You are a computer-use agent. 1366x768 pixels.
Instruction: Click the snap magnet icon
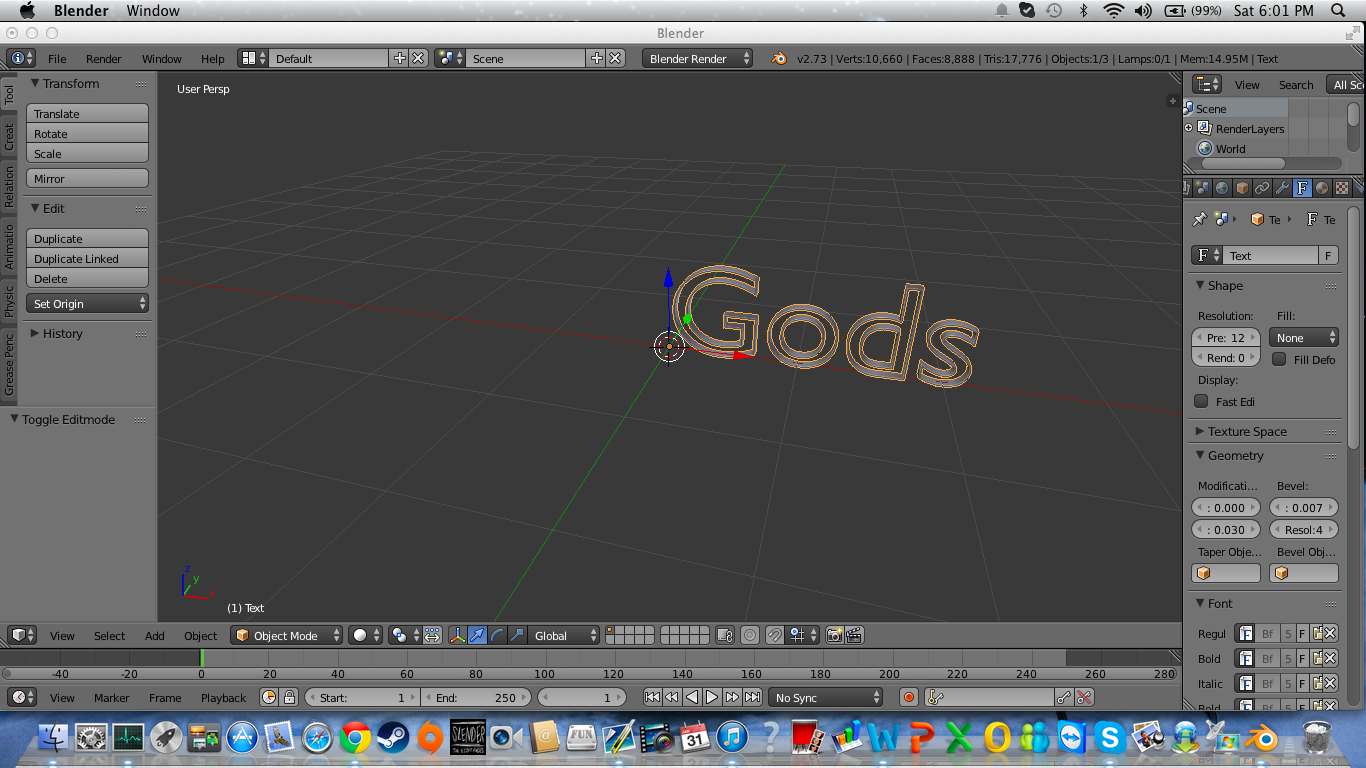click(x=775, y=635)
